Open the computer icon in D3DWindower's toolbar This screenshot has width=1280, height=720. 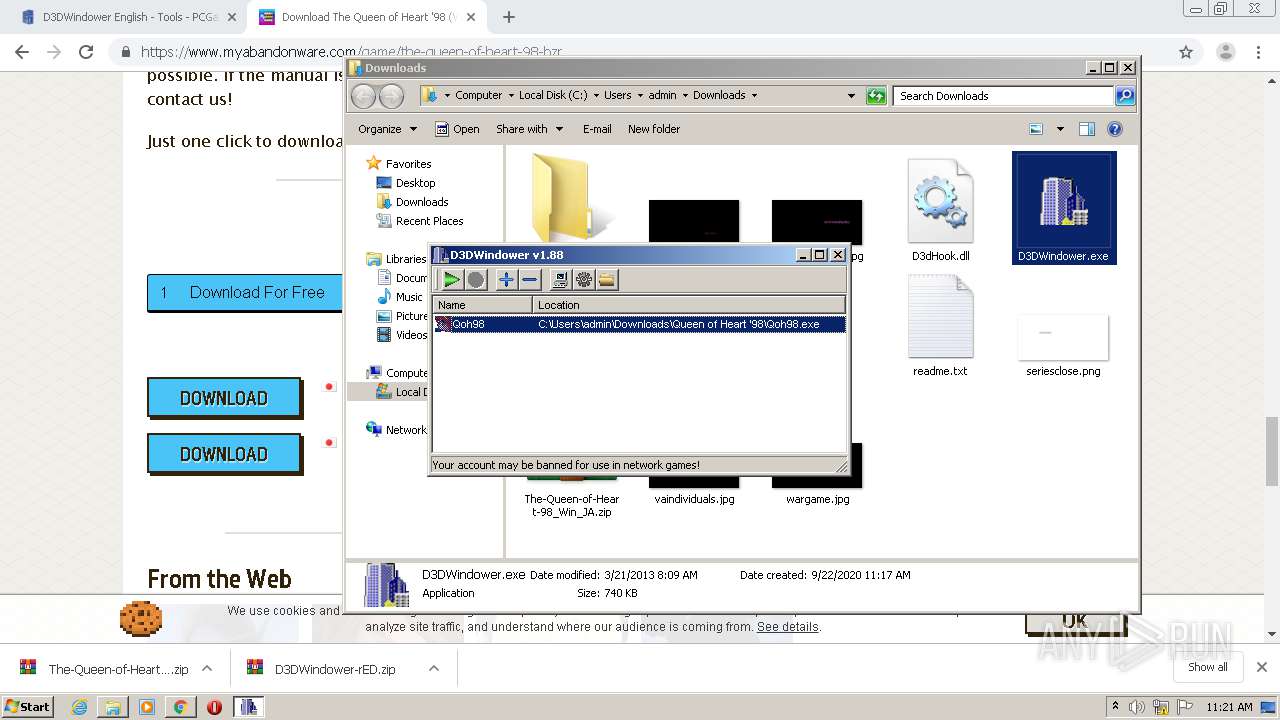pyautogui.click(x=560, y=280)
